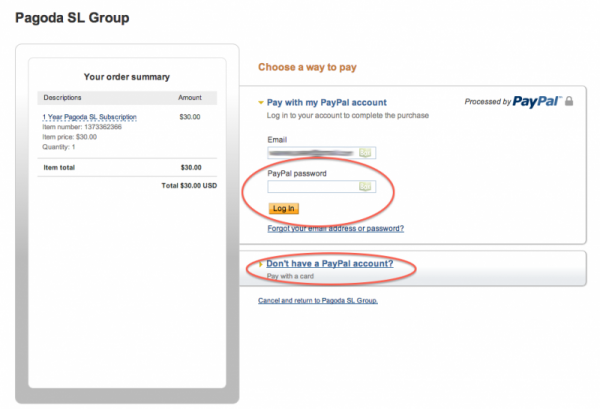600x409 pixels.
Task: Expand the Don't have a PayPal account arrow
Action: tap(261, 264)
